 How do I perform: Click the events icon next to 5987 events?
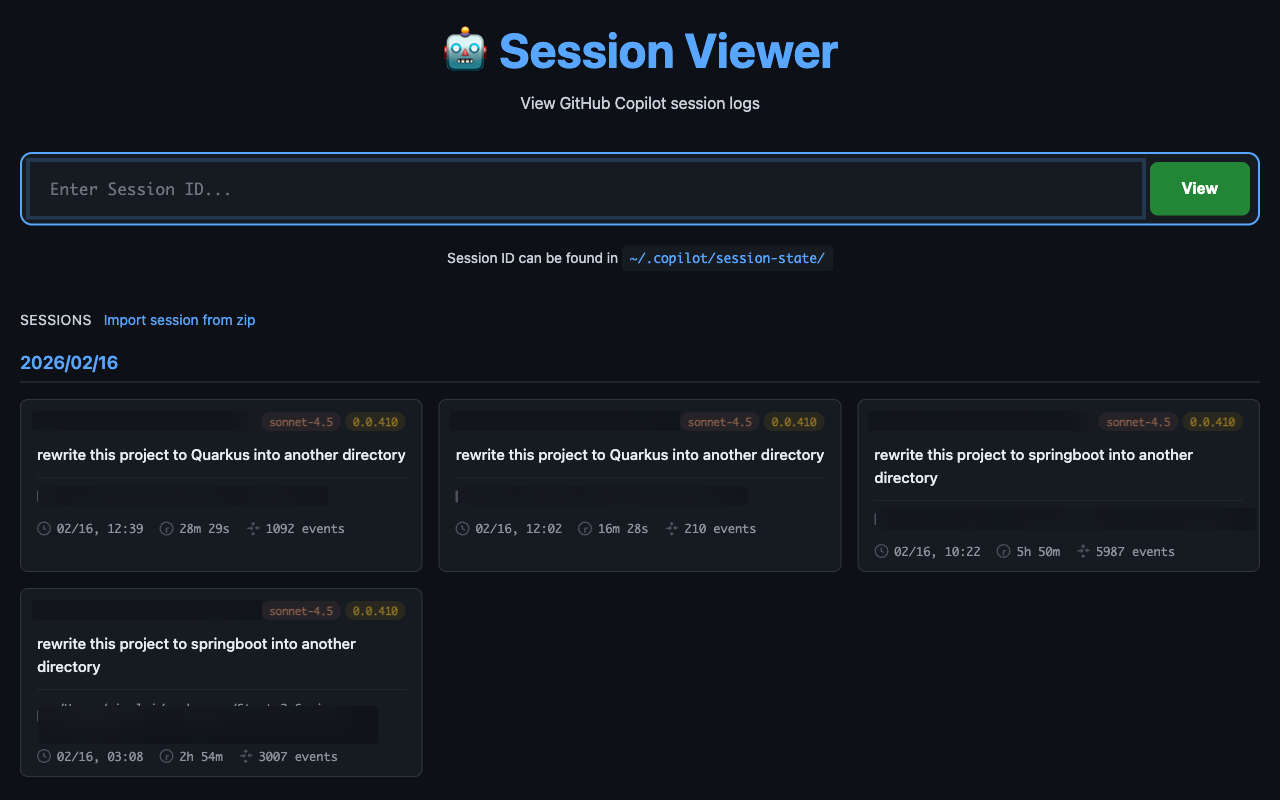[x=1083, y=551]
